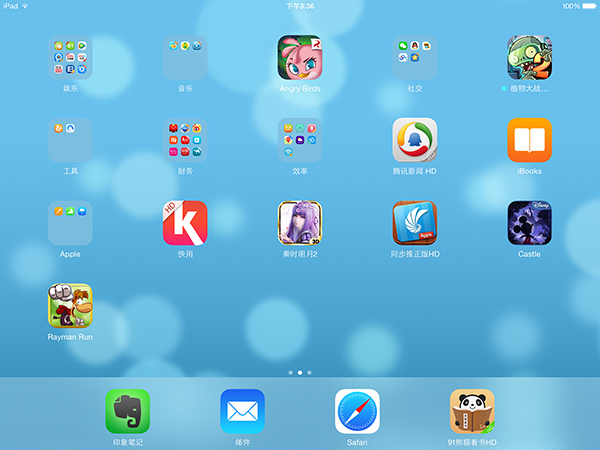Open the 工具 folder

70,140
